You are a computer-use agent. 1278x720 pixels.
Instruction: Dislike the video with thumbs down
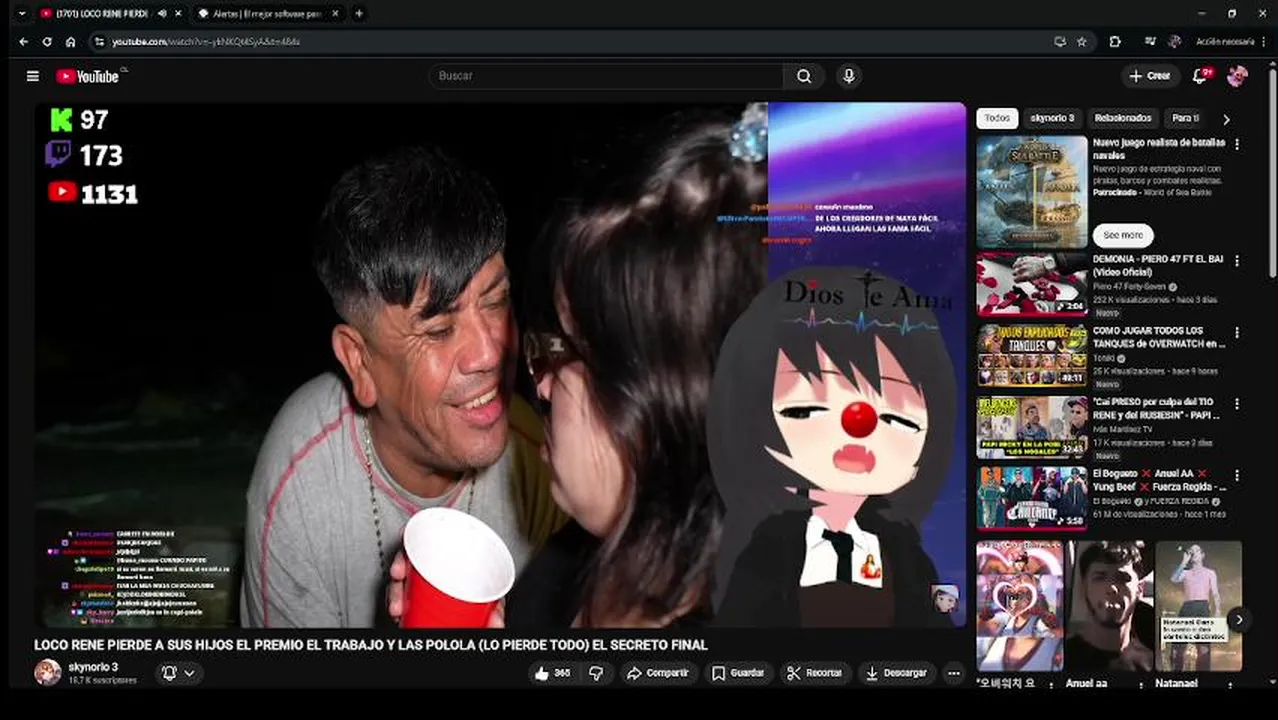pos(596,673)
